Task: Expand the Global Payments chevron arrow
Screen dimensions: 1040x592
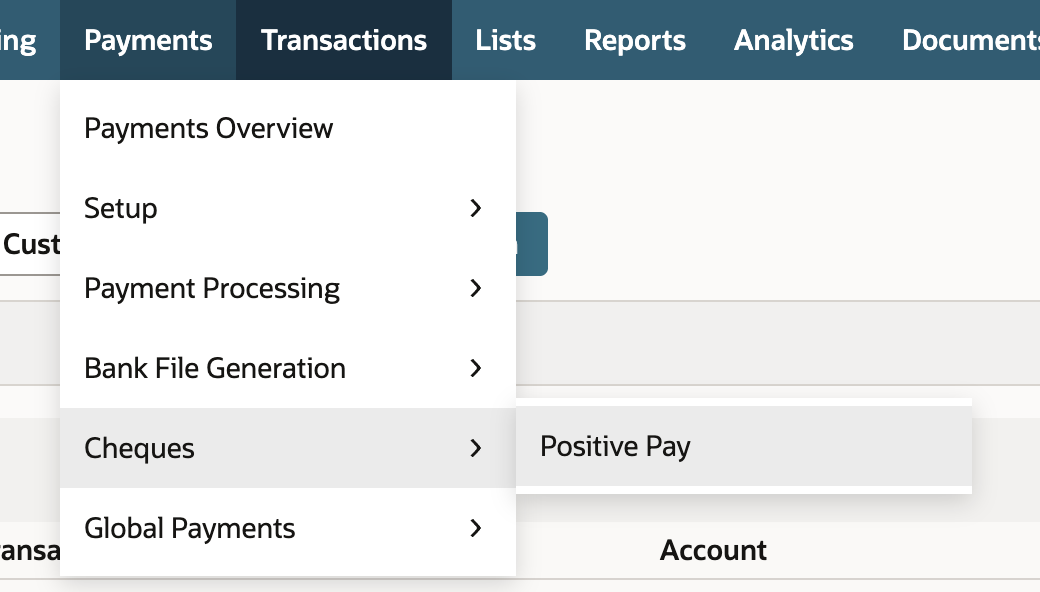Action: point(476,528)
